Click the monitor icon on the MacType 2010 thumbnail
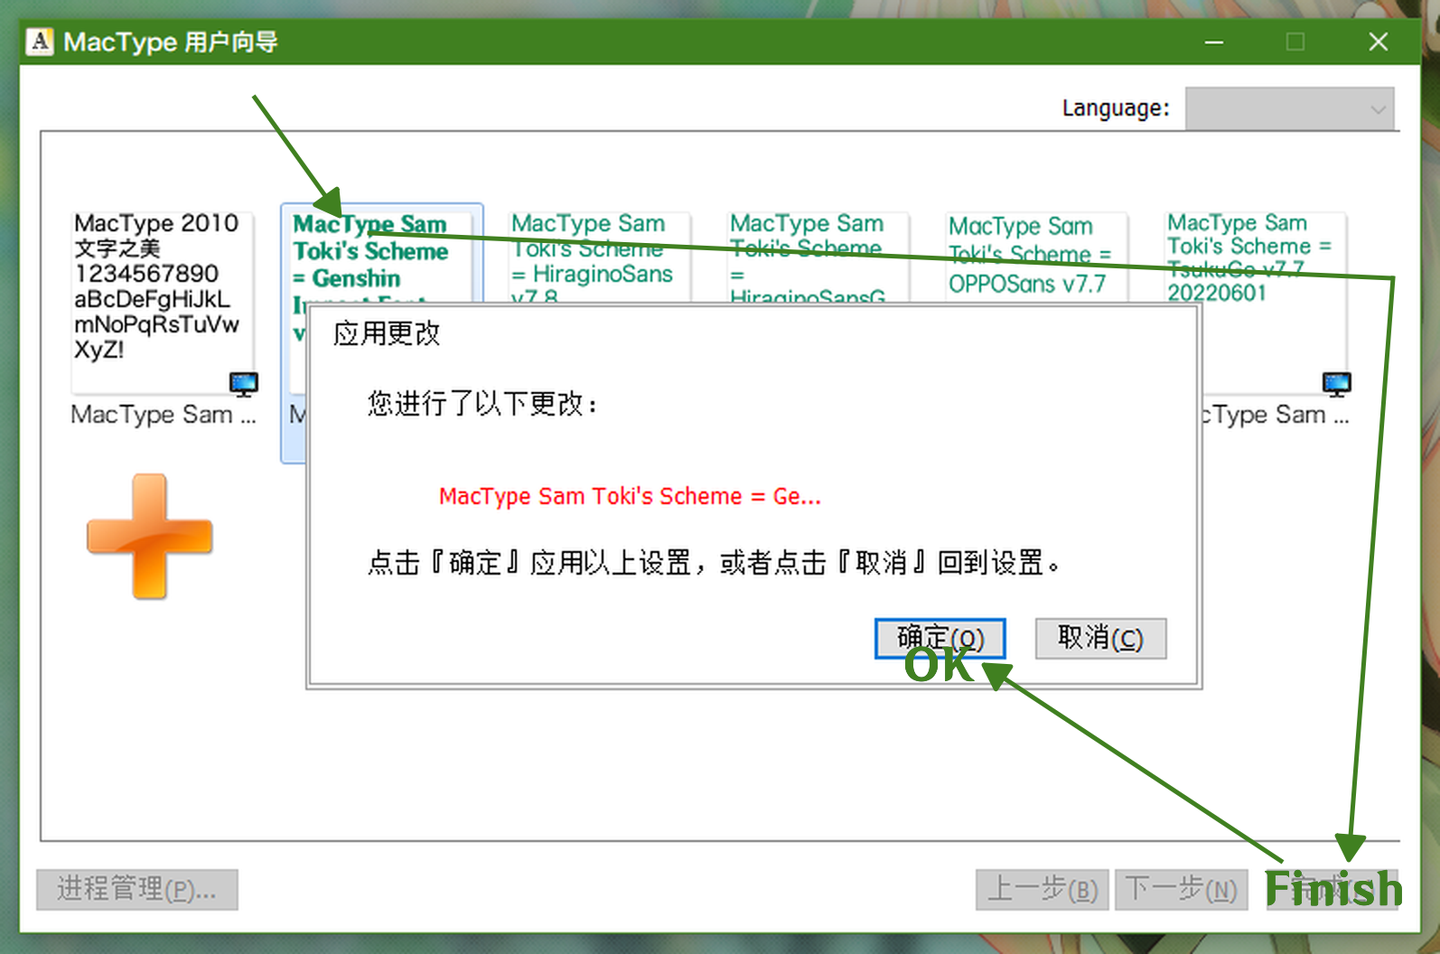This screenshot has width=1440, height=954. [x=243, y=383]
